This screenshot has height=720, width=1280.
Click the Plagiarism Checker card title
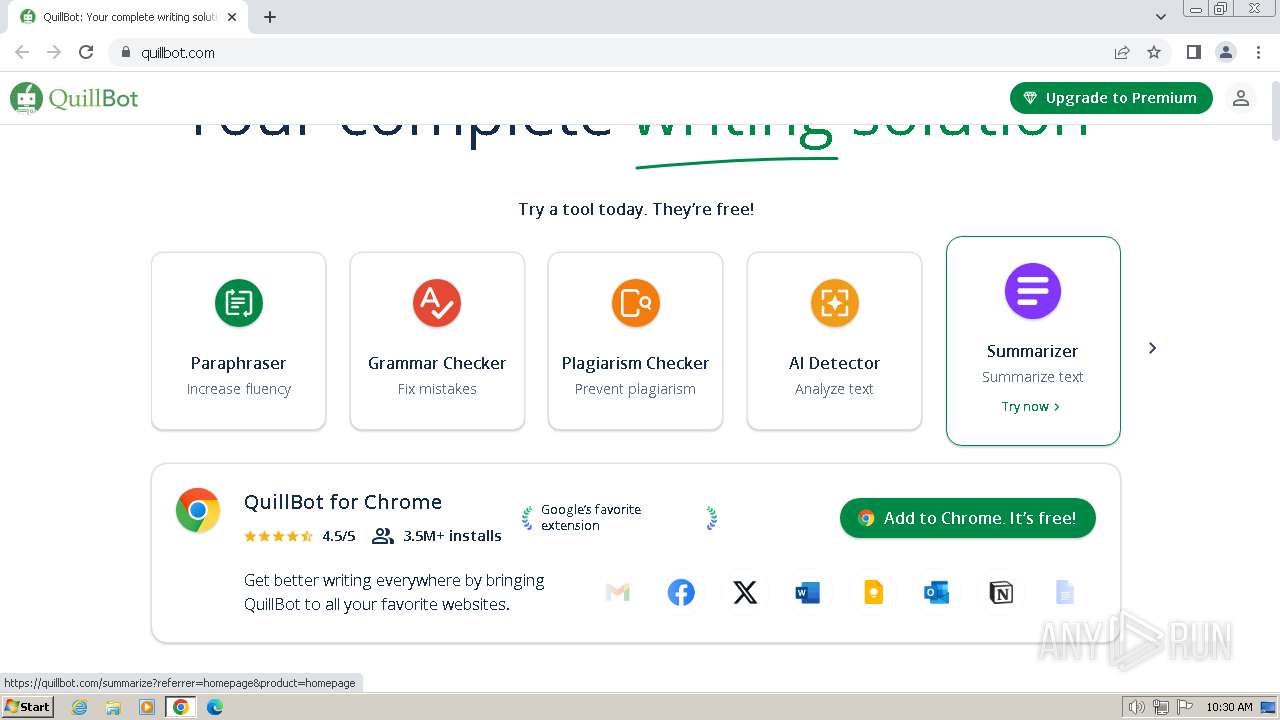pos(635,363)
